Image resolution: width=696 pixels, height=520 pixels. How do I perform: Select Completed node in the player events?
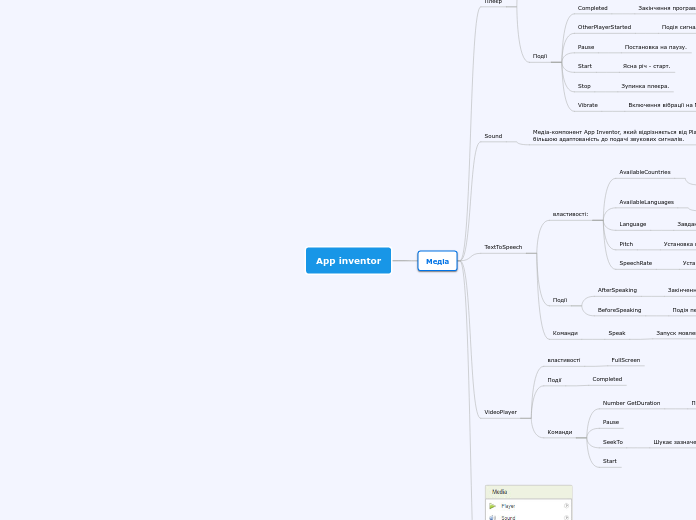point(593,8)
